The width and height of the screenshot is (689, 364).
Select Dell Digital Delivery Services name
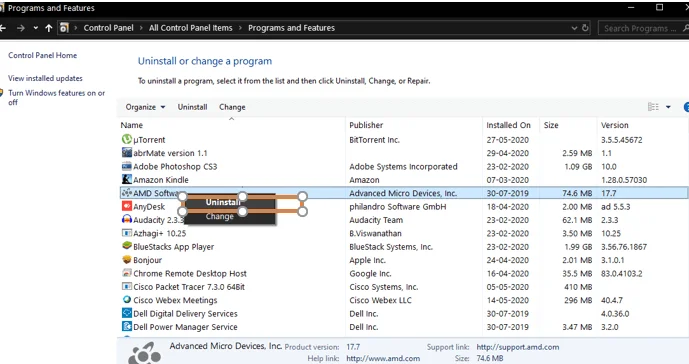[x=185, y=313]
